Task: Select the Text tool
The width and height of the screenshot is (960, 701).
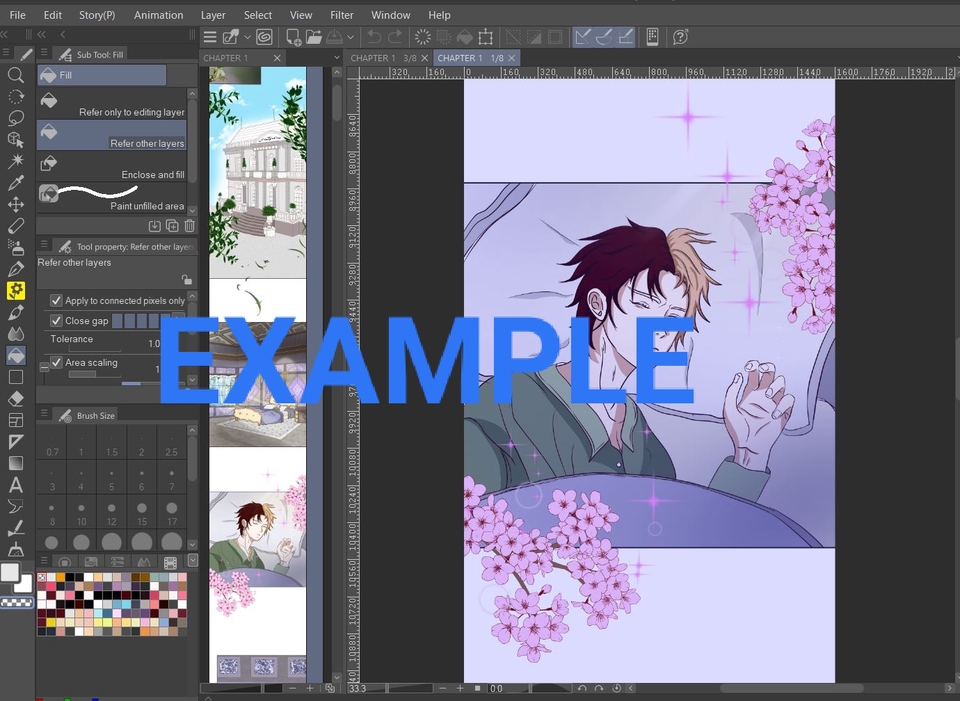Action: coord(16,485)
